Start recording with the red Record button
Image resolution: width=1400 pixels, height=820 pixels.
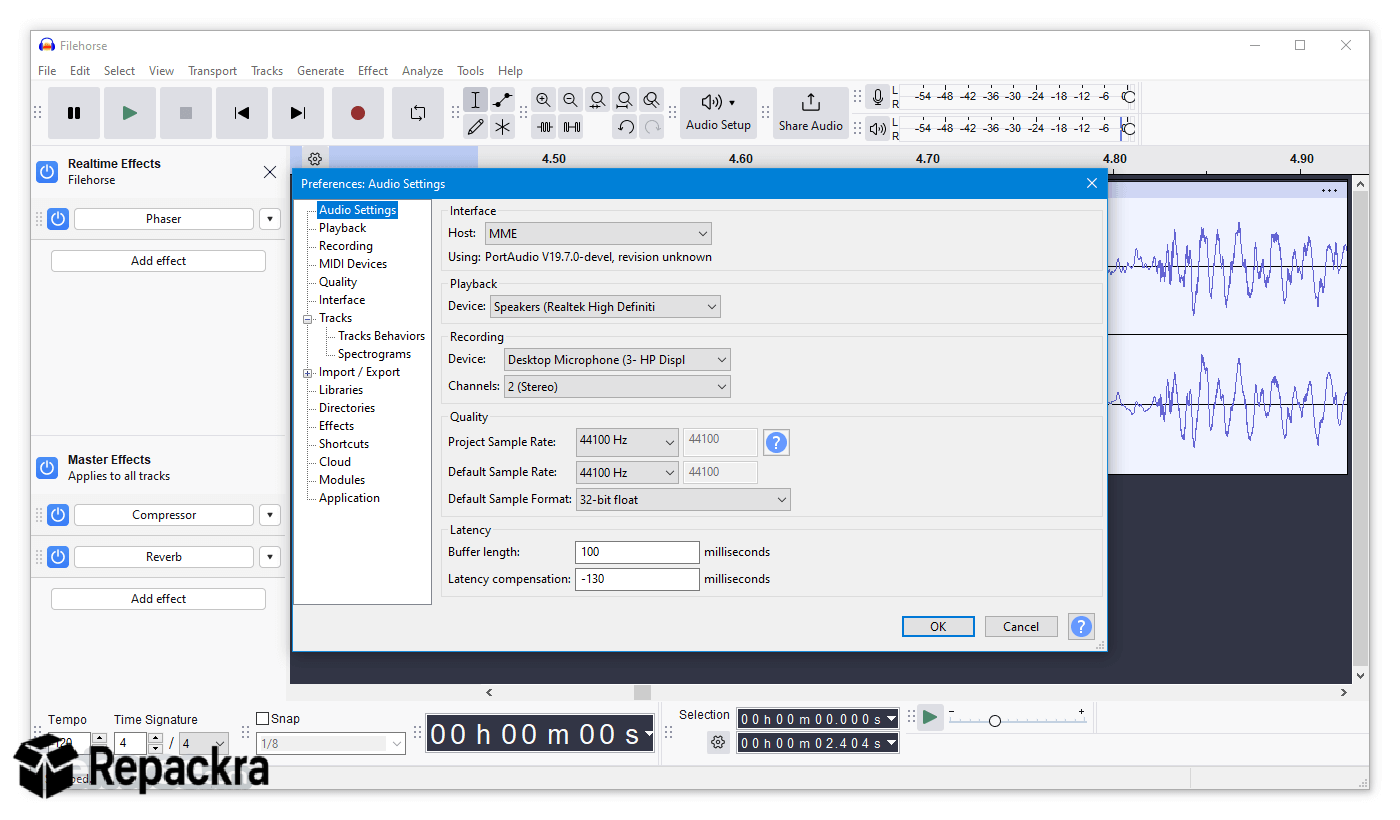point(358,113)
